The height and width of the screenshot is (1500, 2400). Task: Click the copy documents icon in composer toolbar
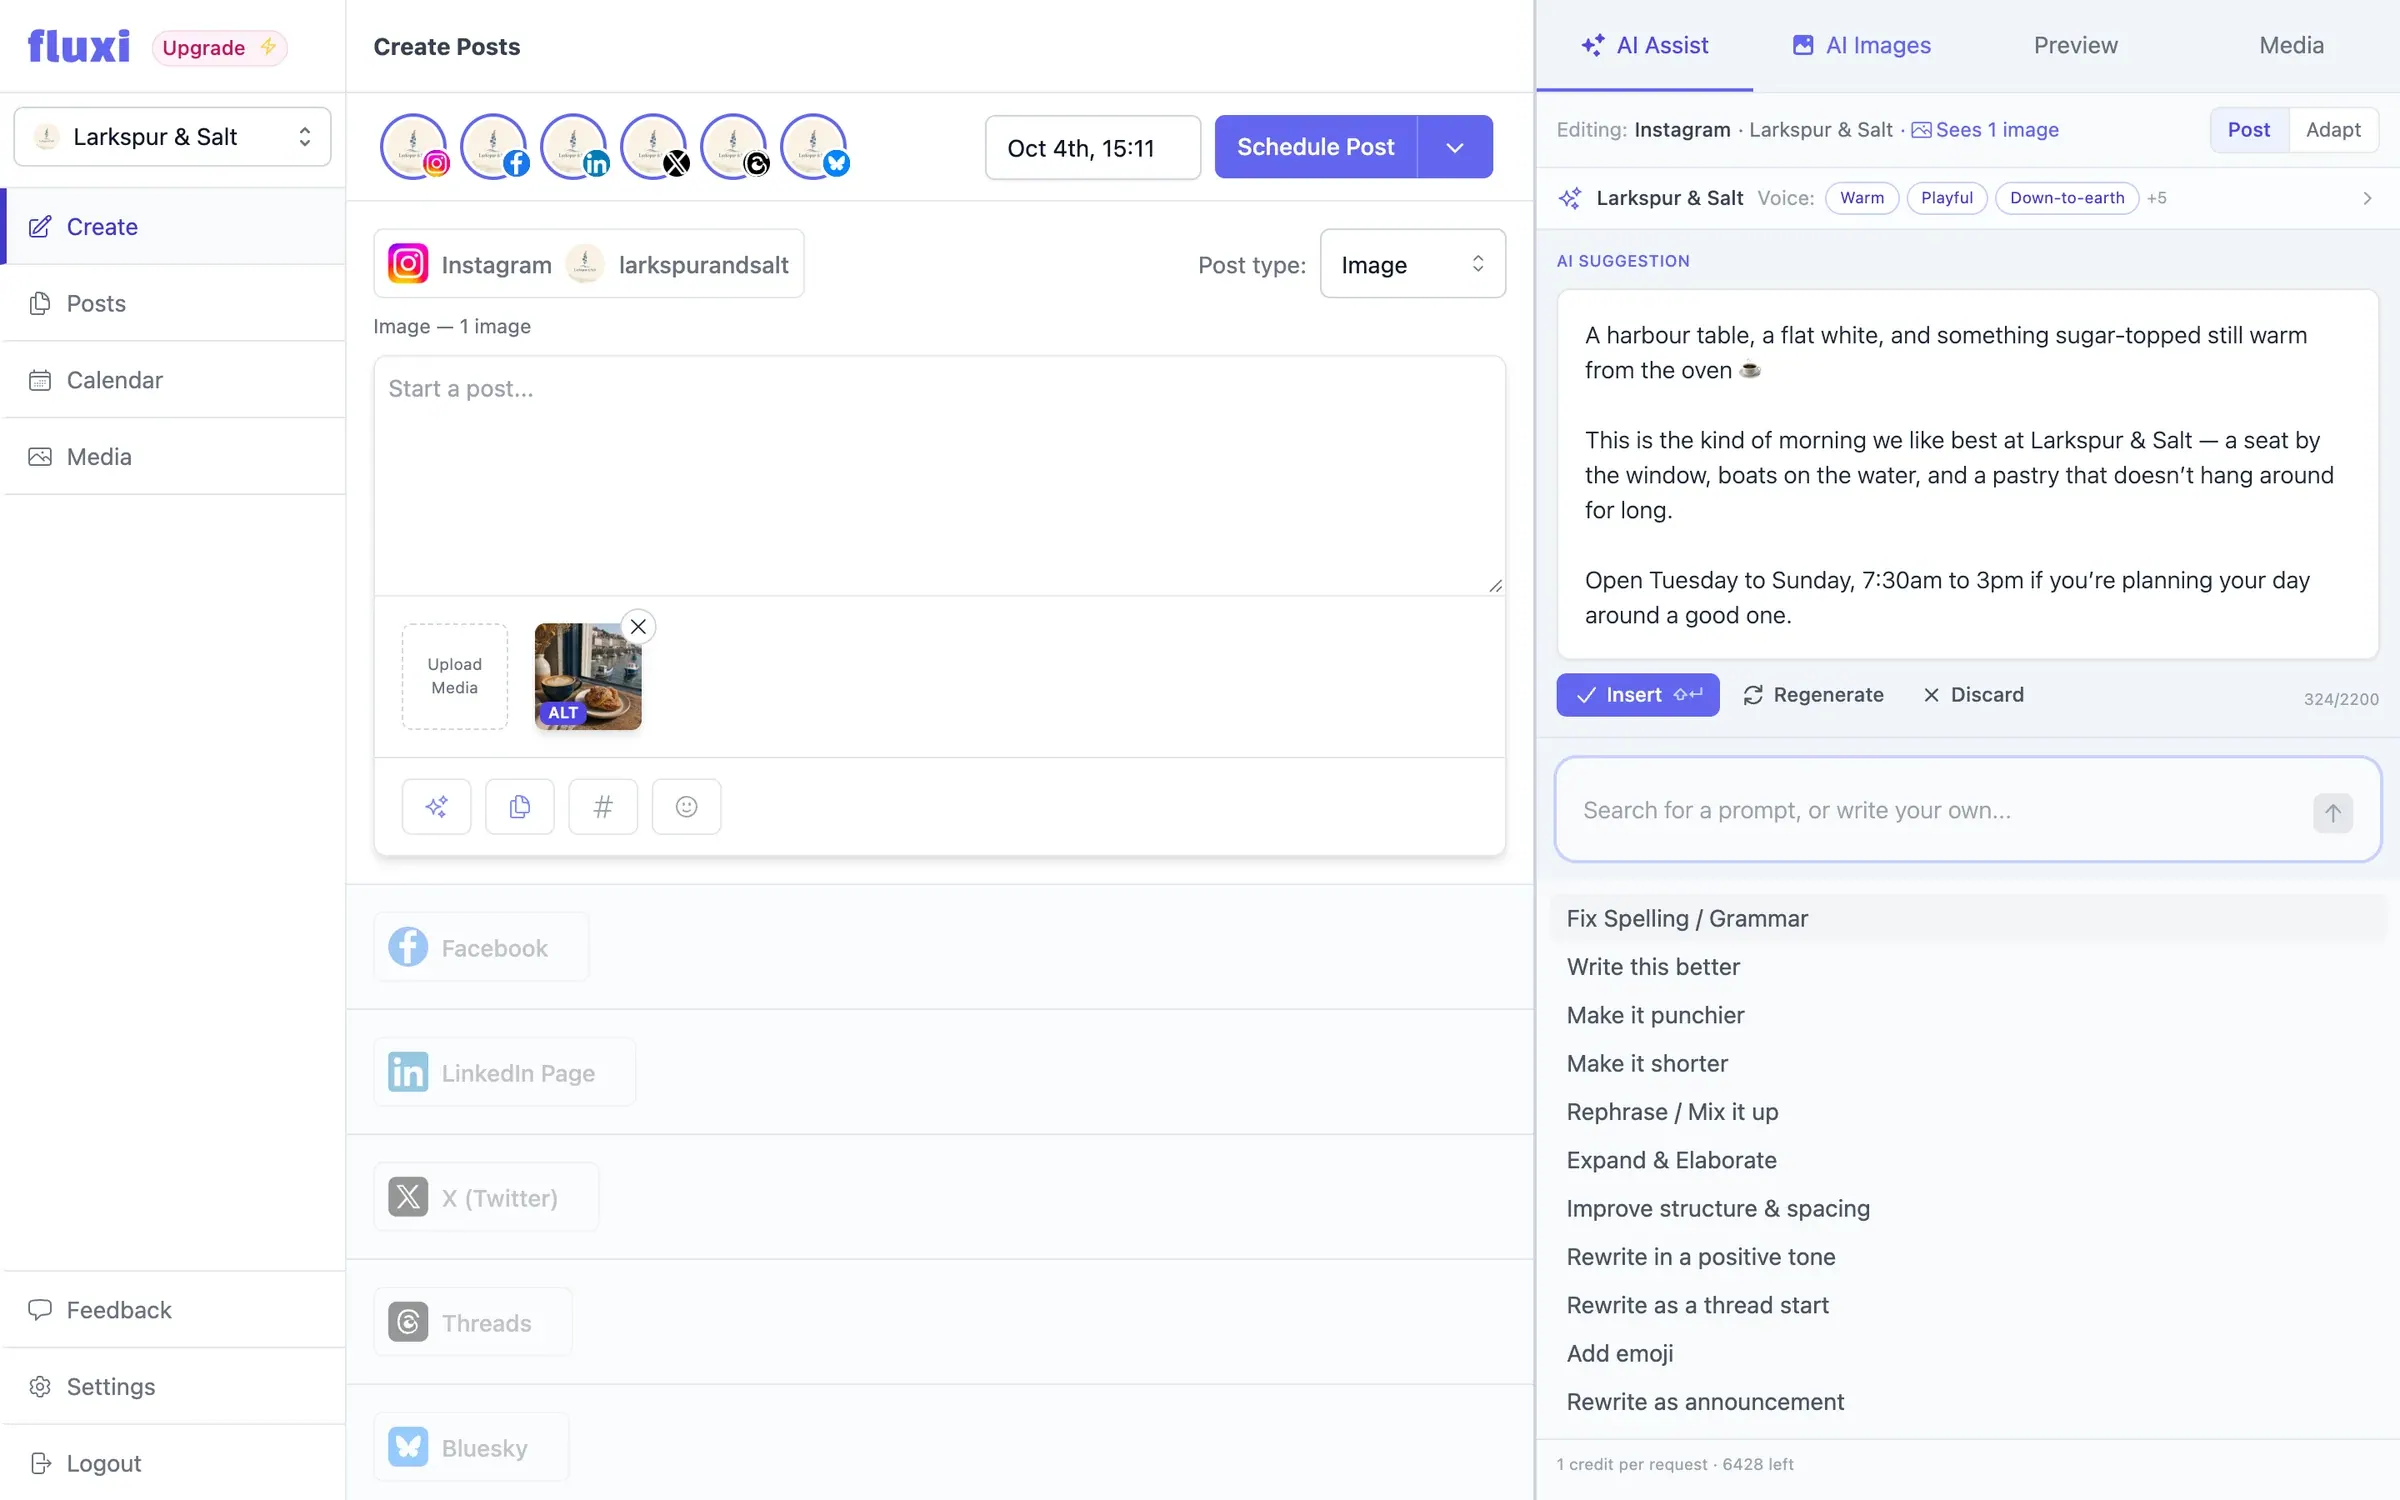tap(519, 806)
